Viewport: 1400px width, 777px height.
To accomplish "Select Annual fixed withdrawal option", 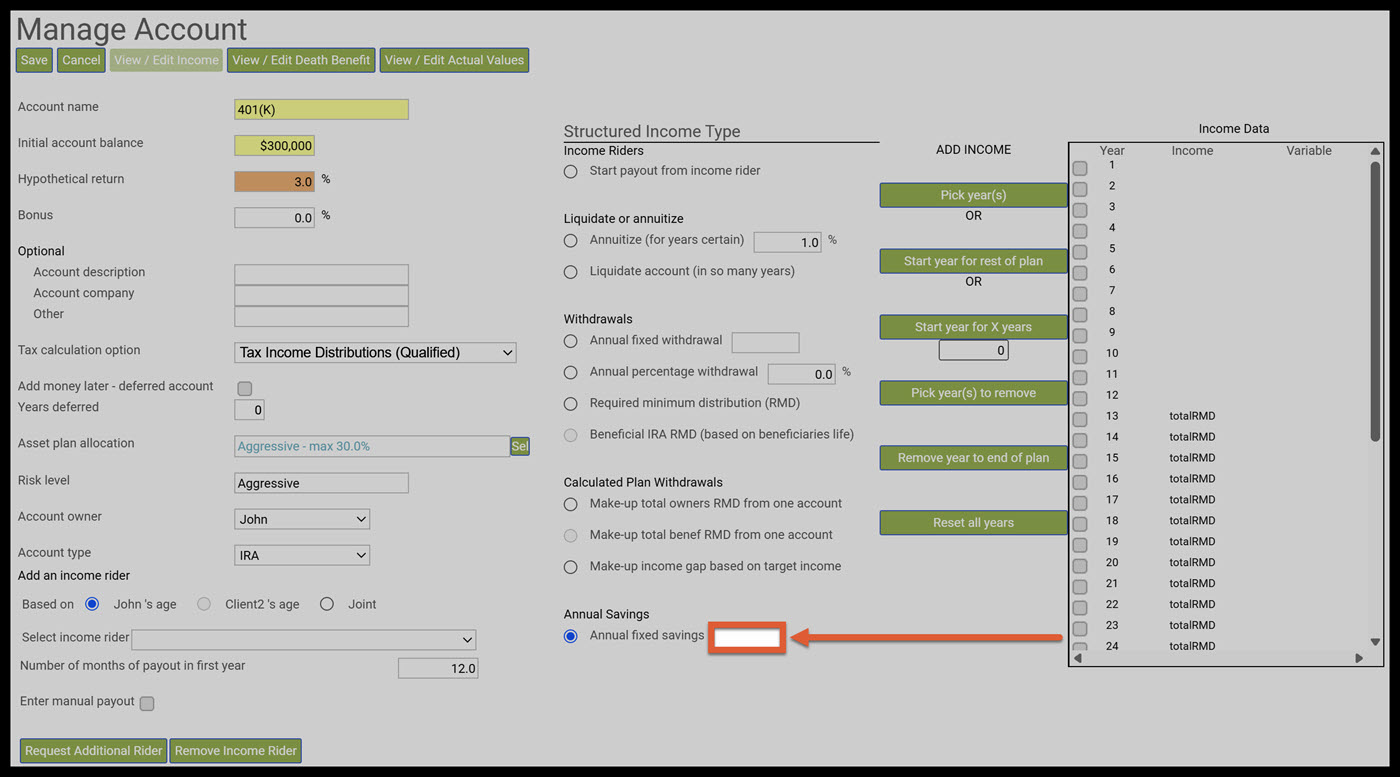I will click(571, 341).
